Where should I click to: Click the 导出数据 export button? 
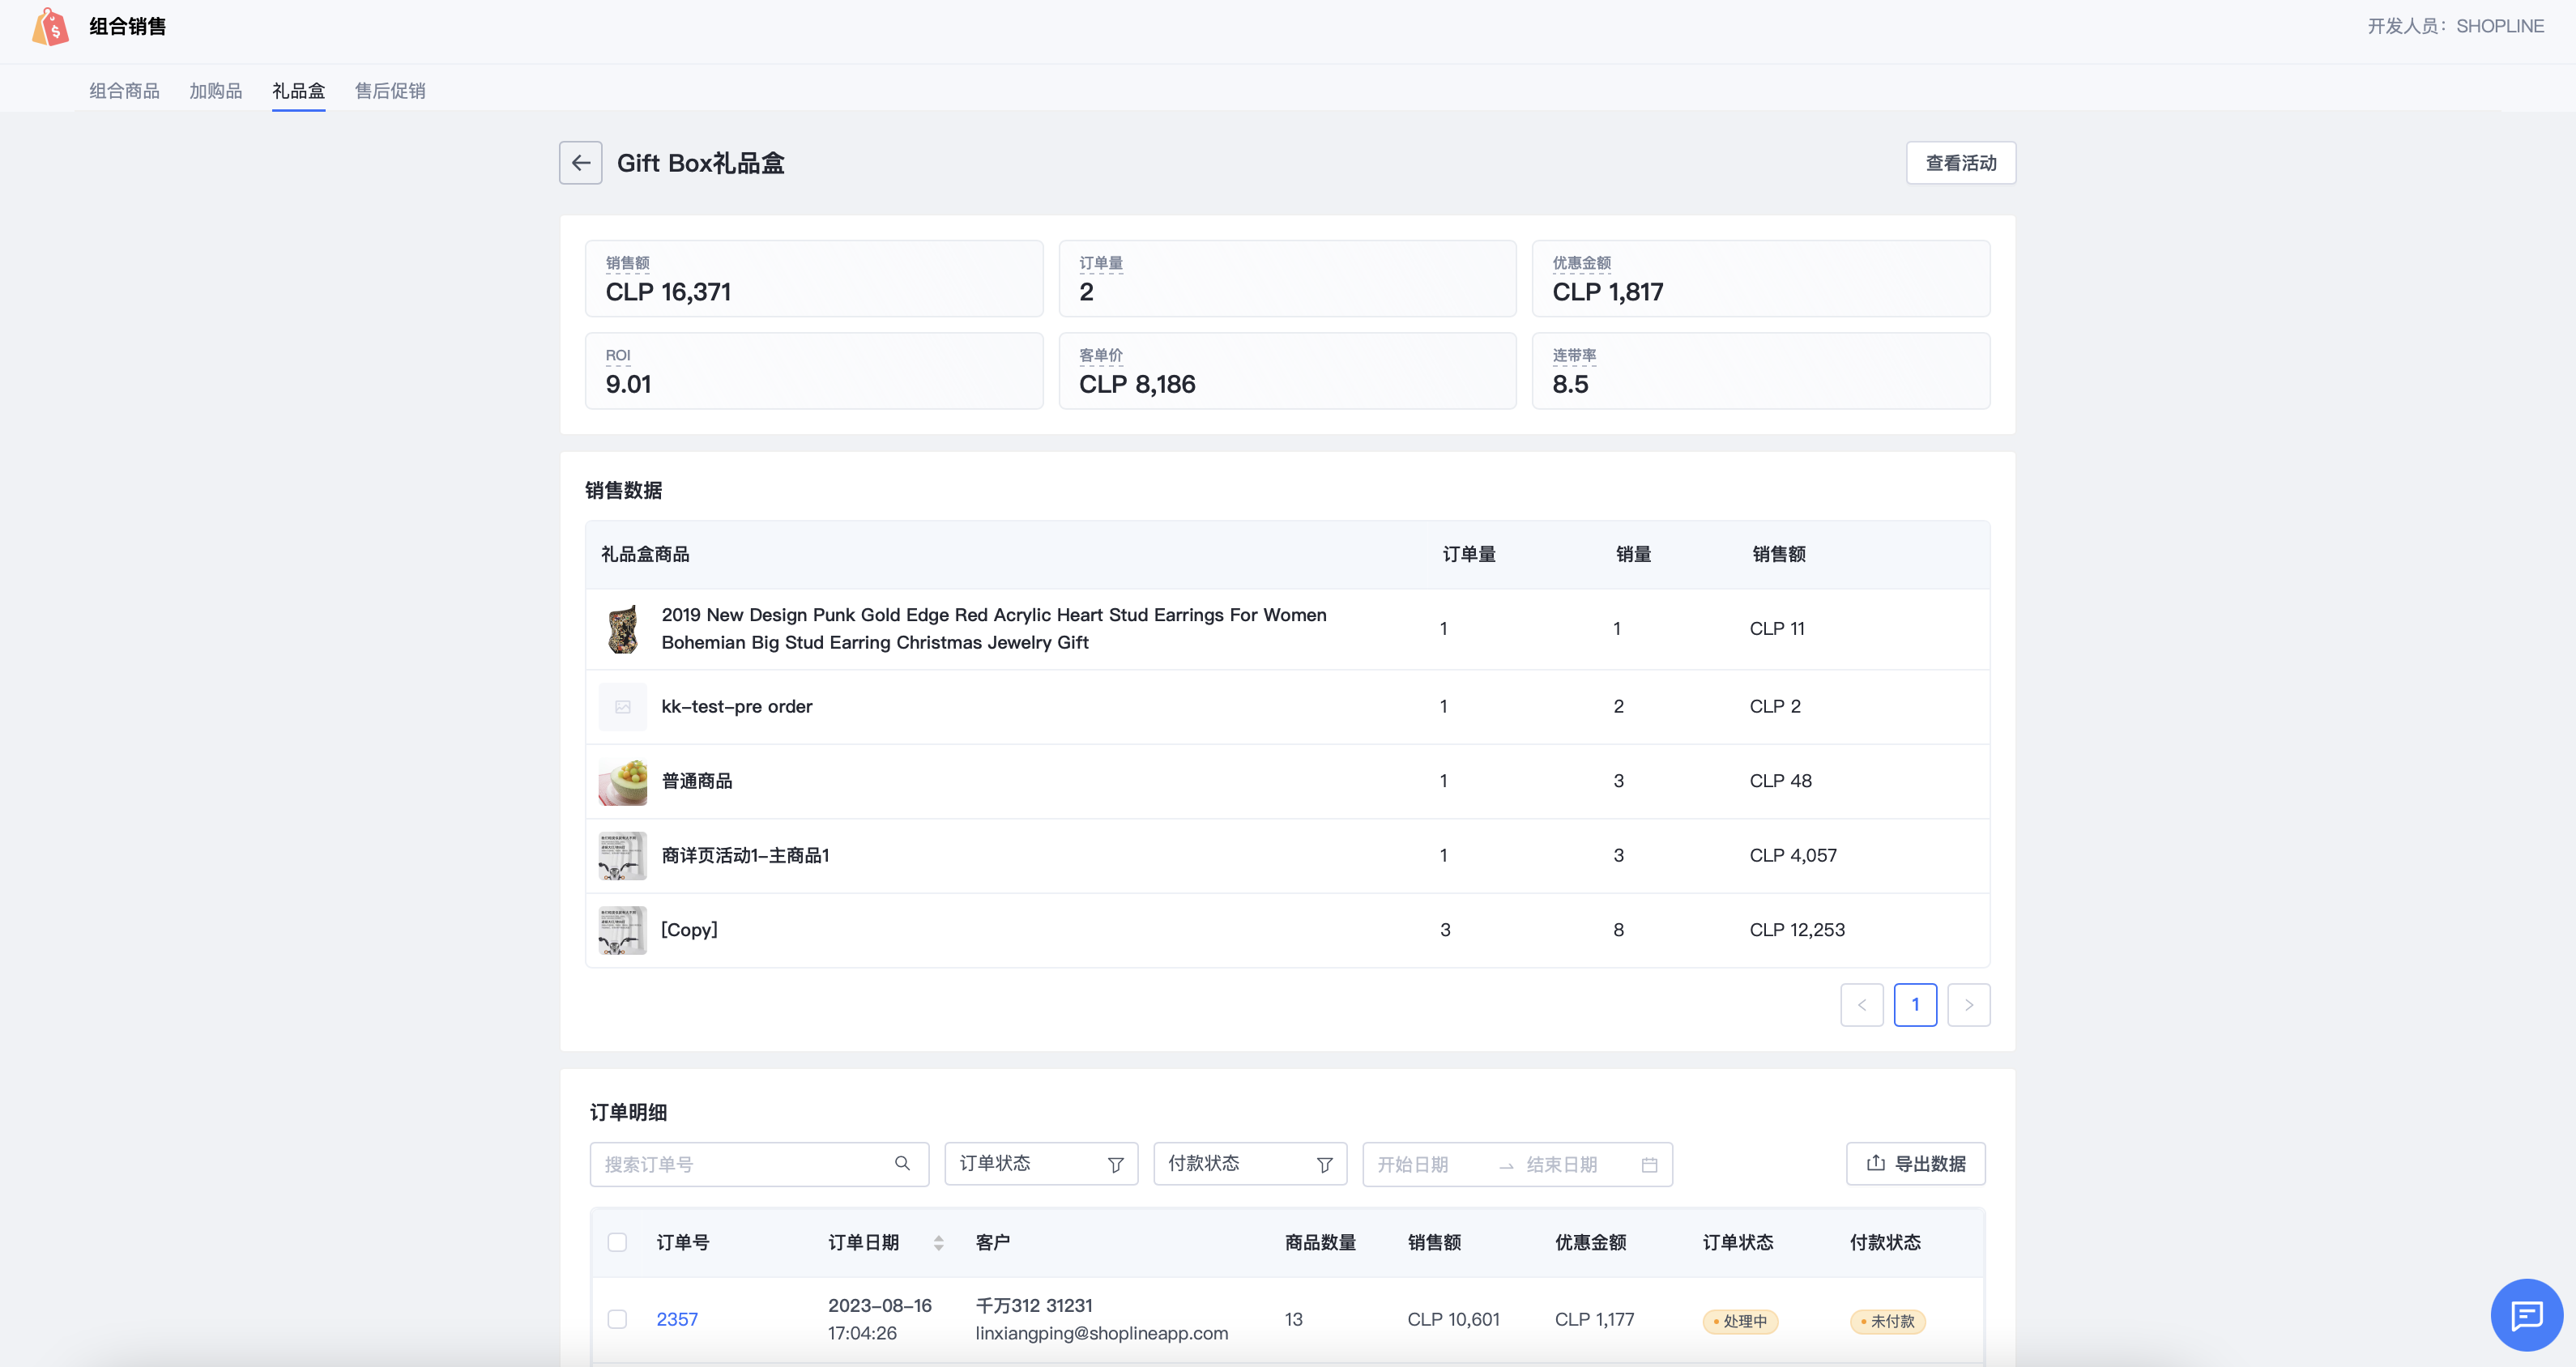click(x=1915, y=1163)
